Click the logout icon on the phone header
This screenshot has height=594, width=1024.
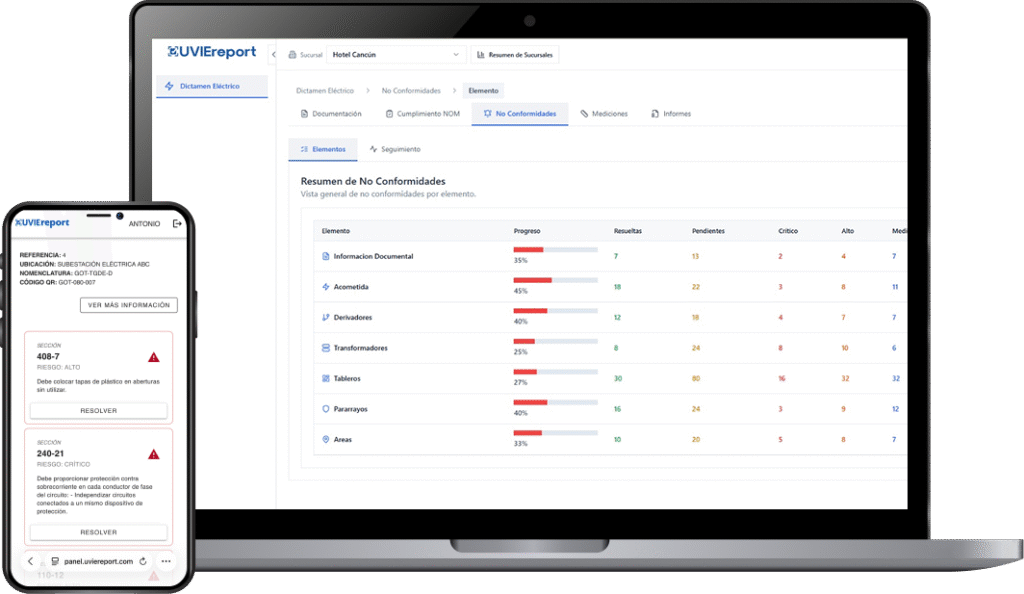point(177,224)
